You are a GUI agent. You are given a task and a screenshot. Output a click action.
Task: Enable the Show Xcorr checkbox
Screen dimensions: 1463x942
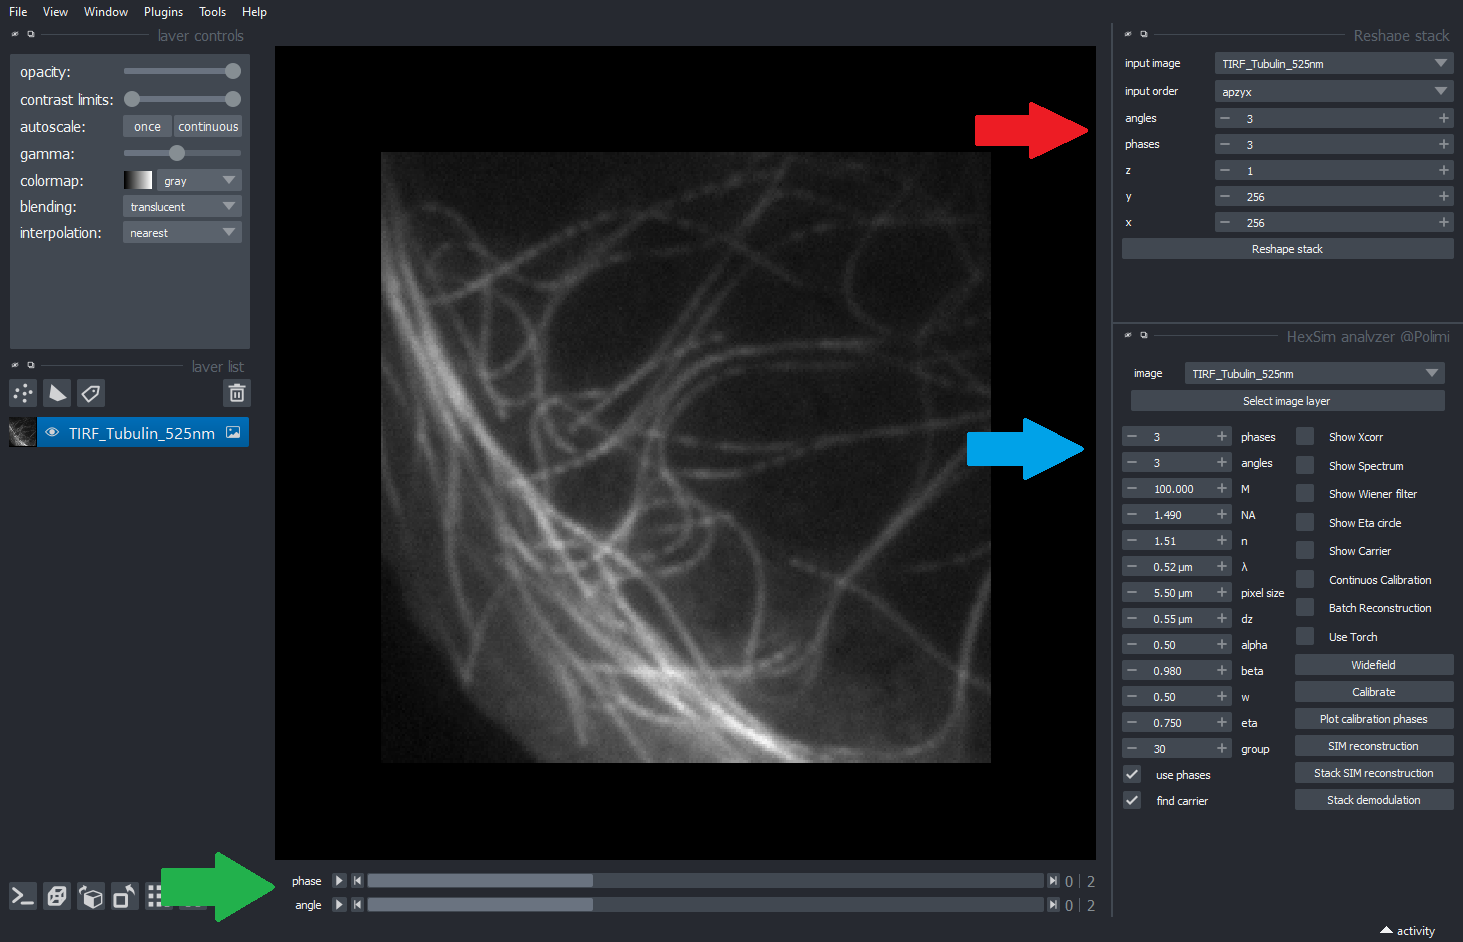point(1305,437)
